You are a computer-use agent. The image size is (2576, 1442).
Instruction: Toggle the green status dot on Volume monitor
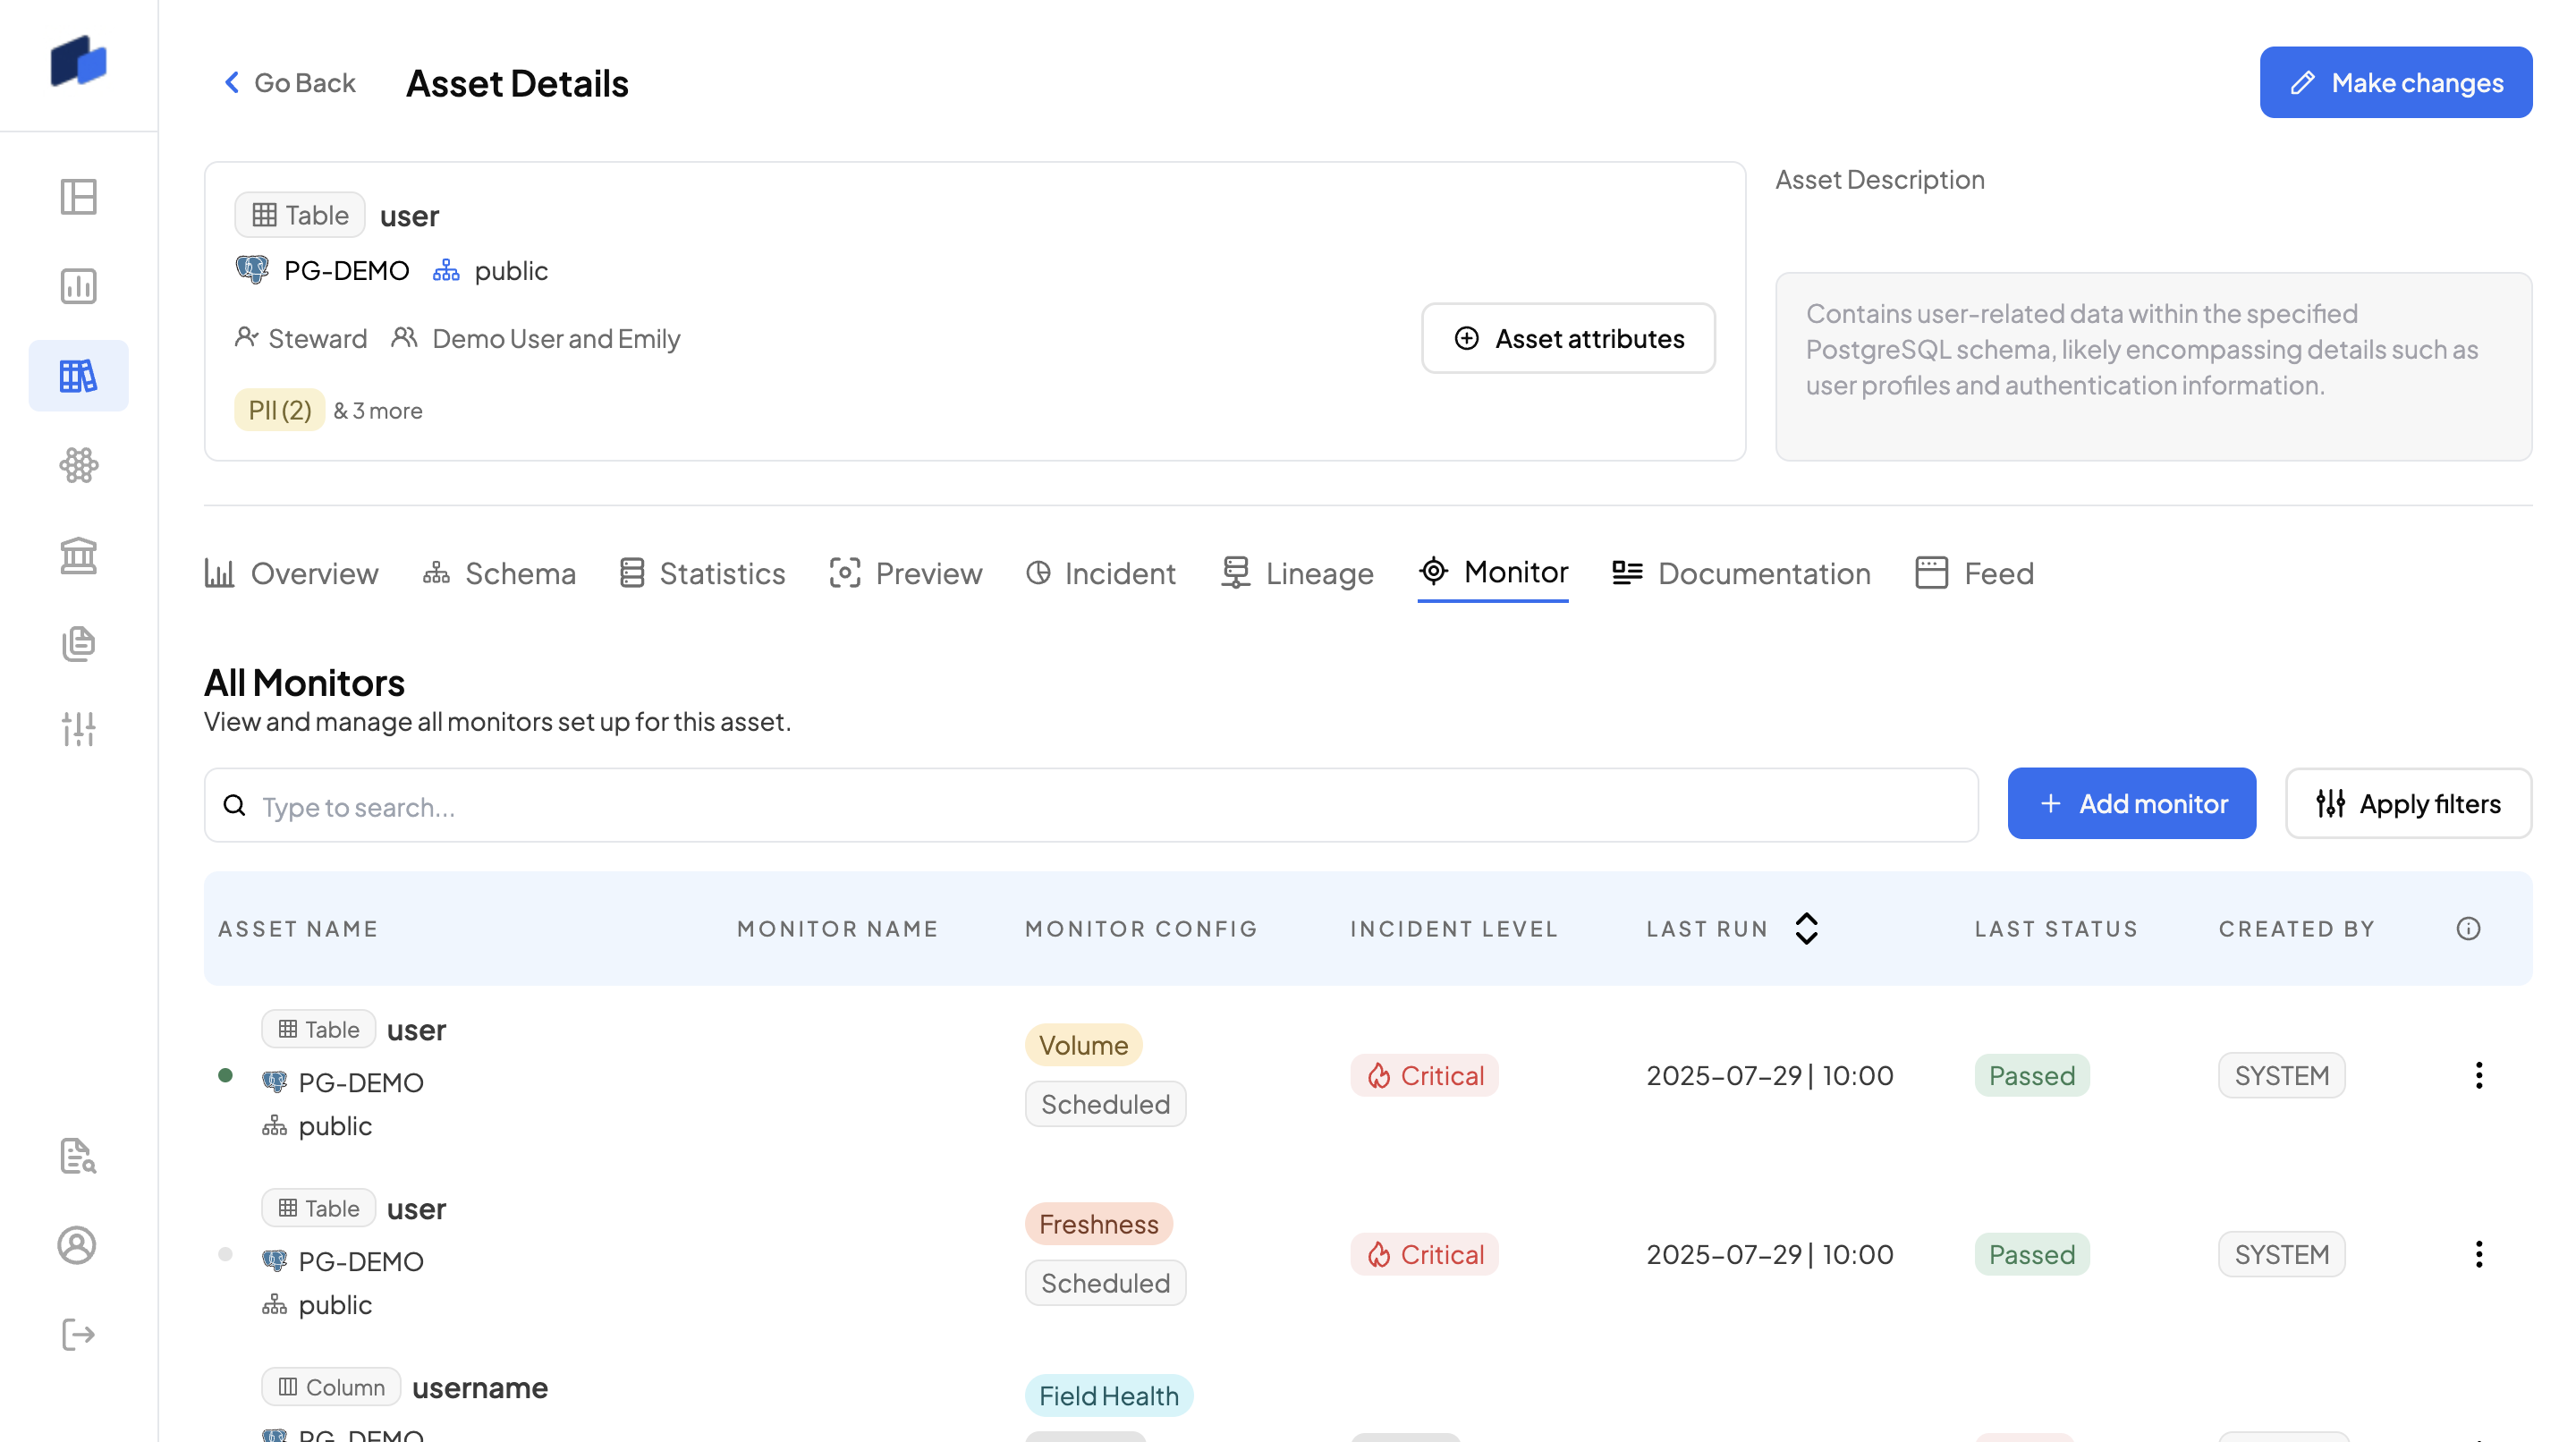[225, 1075]
